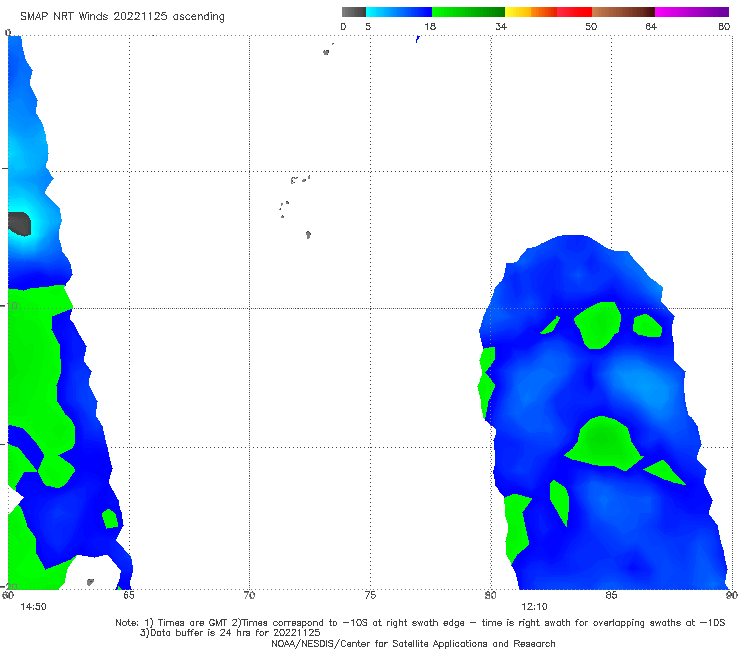
Task: Click the dark gray low-wind patch in left swath
Action: (20, 224)
